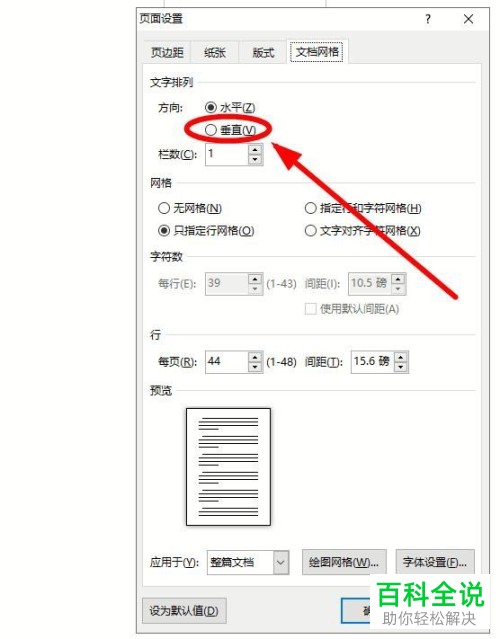Switch to the 页边距 tab

[x=167, y=52]
